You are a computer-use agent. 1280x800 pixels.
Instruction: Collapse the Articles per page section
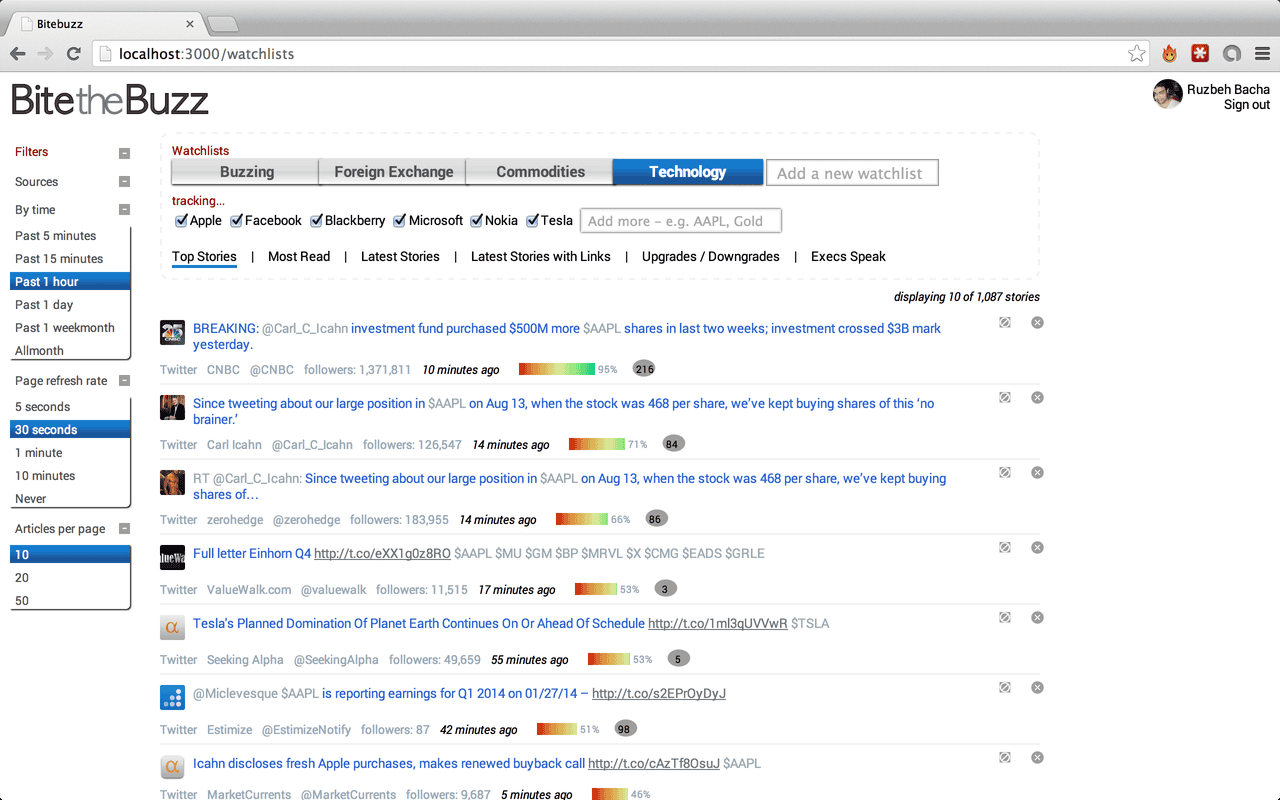(x=124, y=529)
